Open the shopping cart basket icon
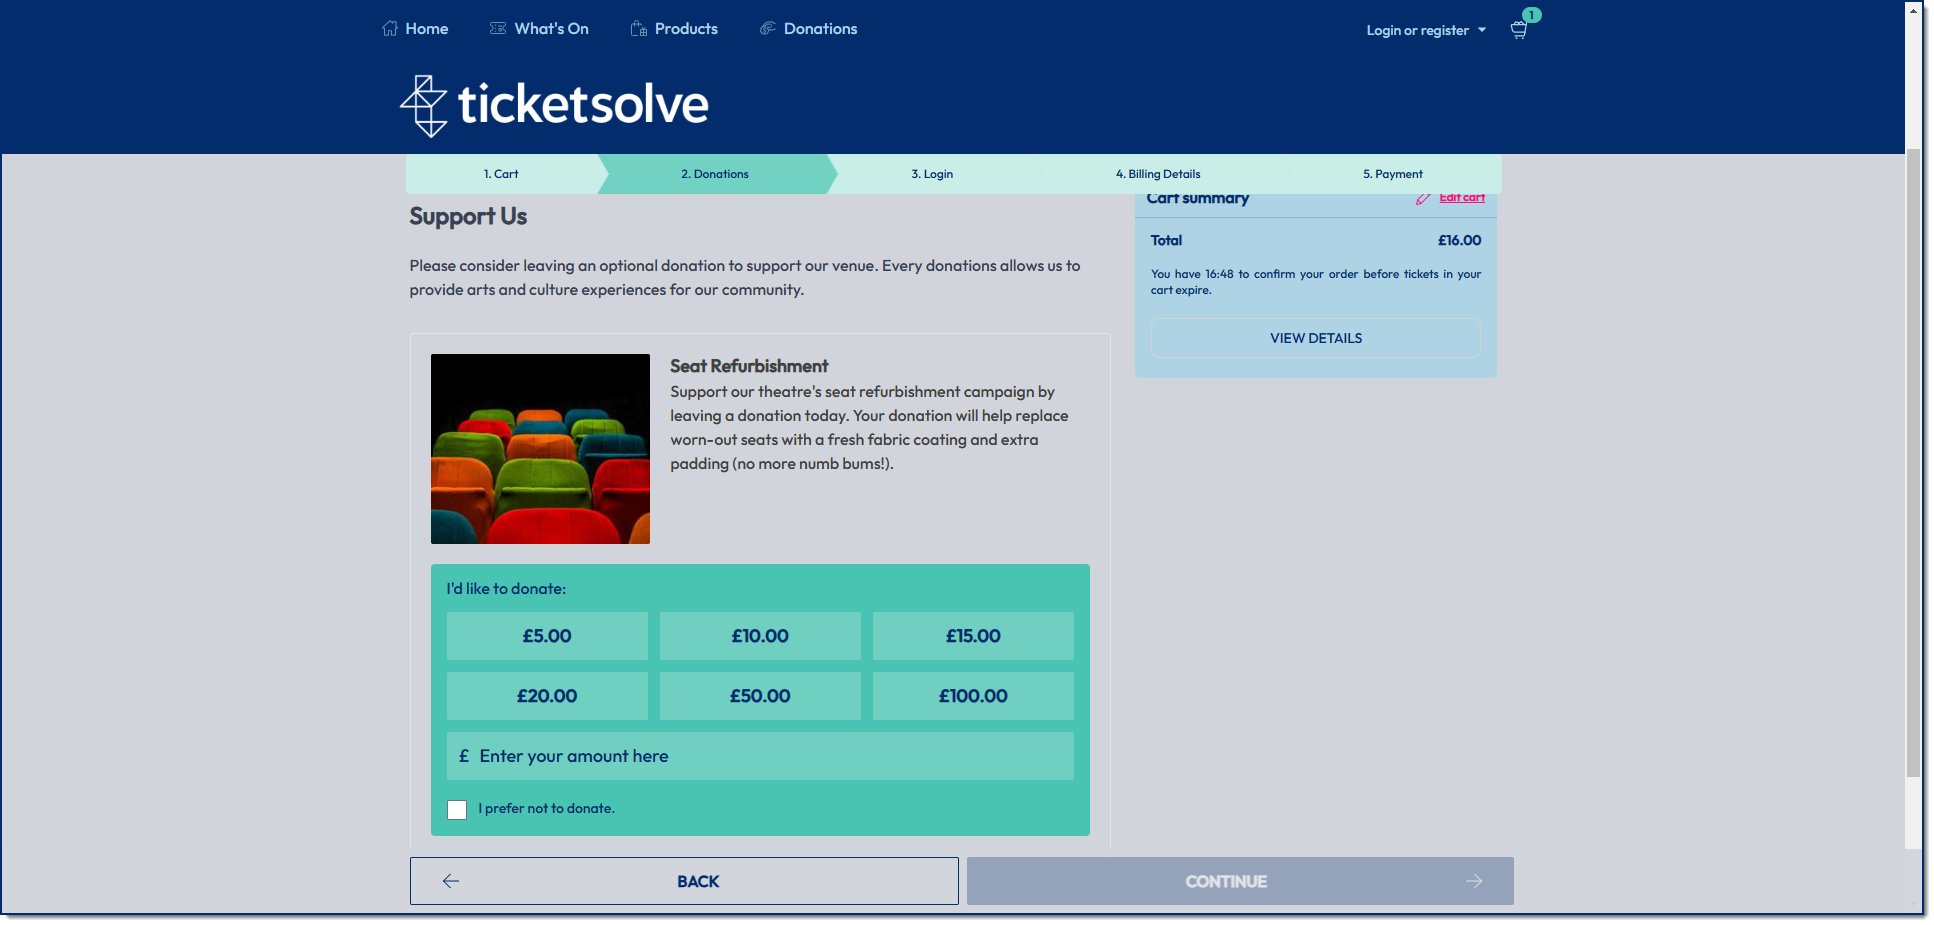Screen dimensions: 1934x925 pyautogui.click(x=1518, y=30)
